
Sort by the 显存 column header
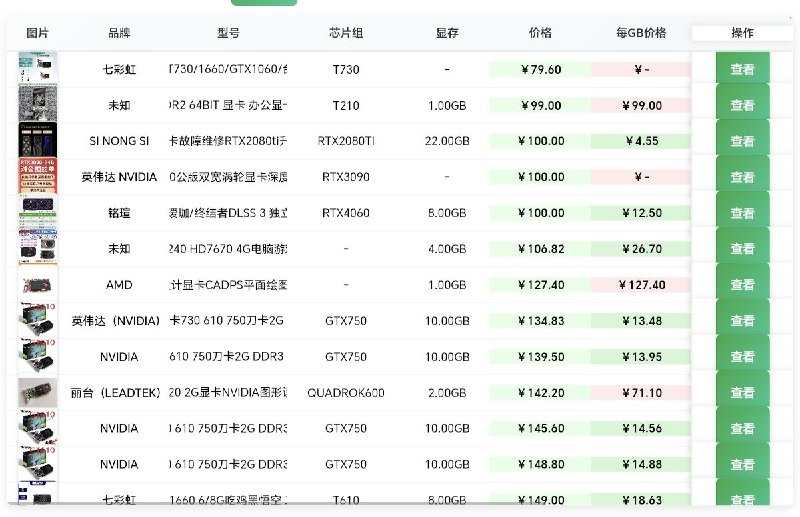point(447,33)
